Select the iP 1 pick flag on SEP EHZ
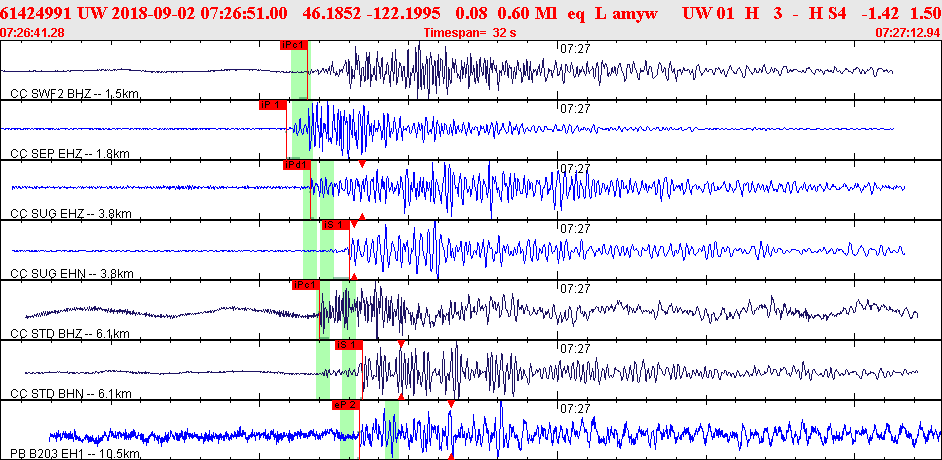 pos(272,105)
